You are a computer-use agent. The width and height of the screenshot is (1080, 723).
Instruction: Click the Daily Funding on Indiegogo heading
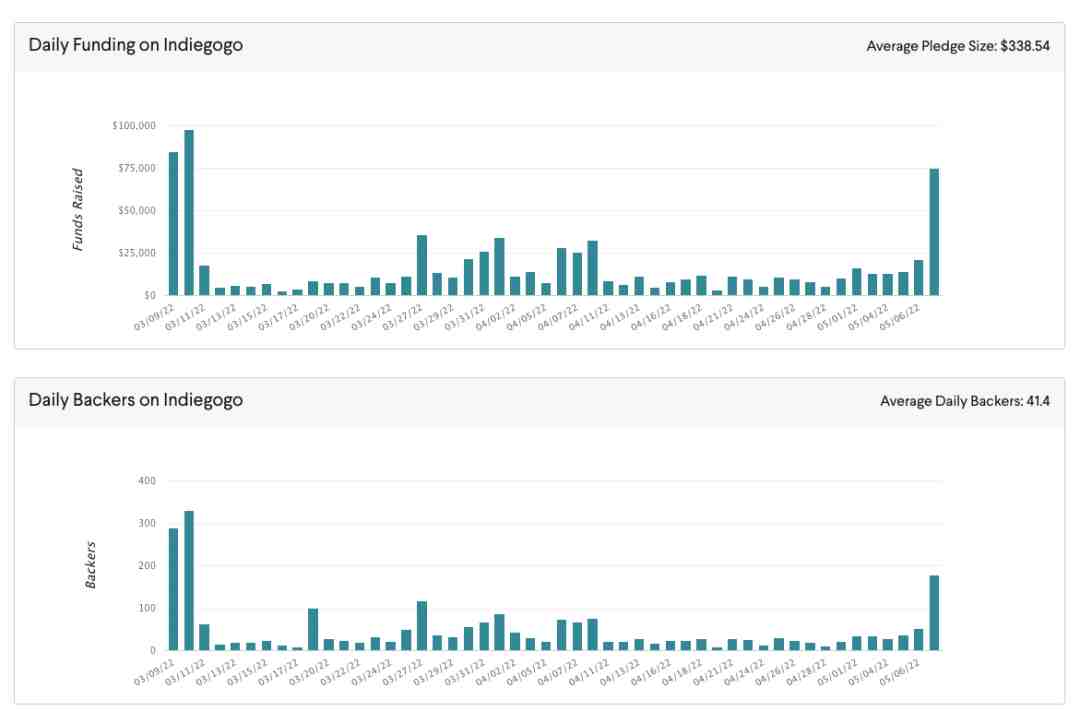tap(135, 45)
